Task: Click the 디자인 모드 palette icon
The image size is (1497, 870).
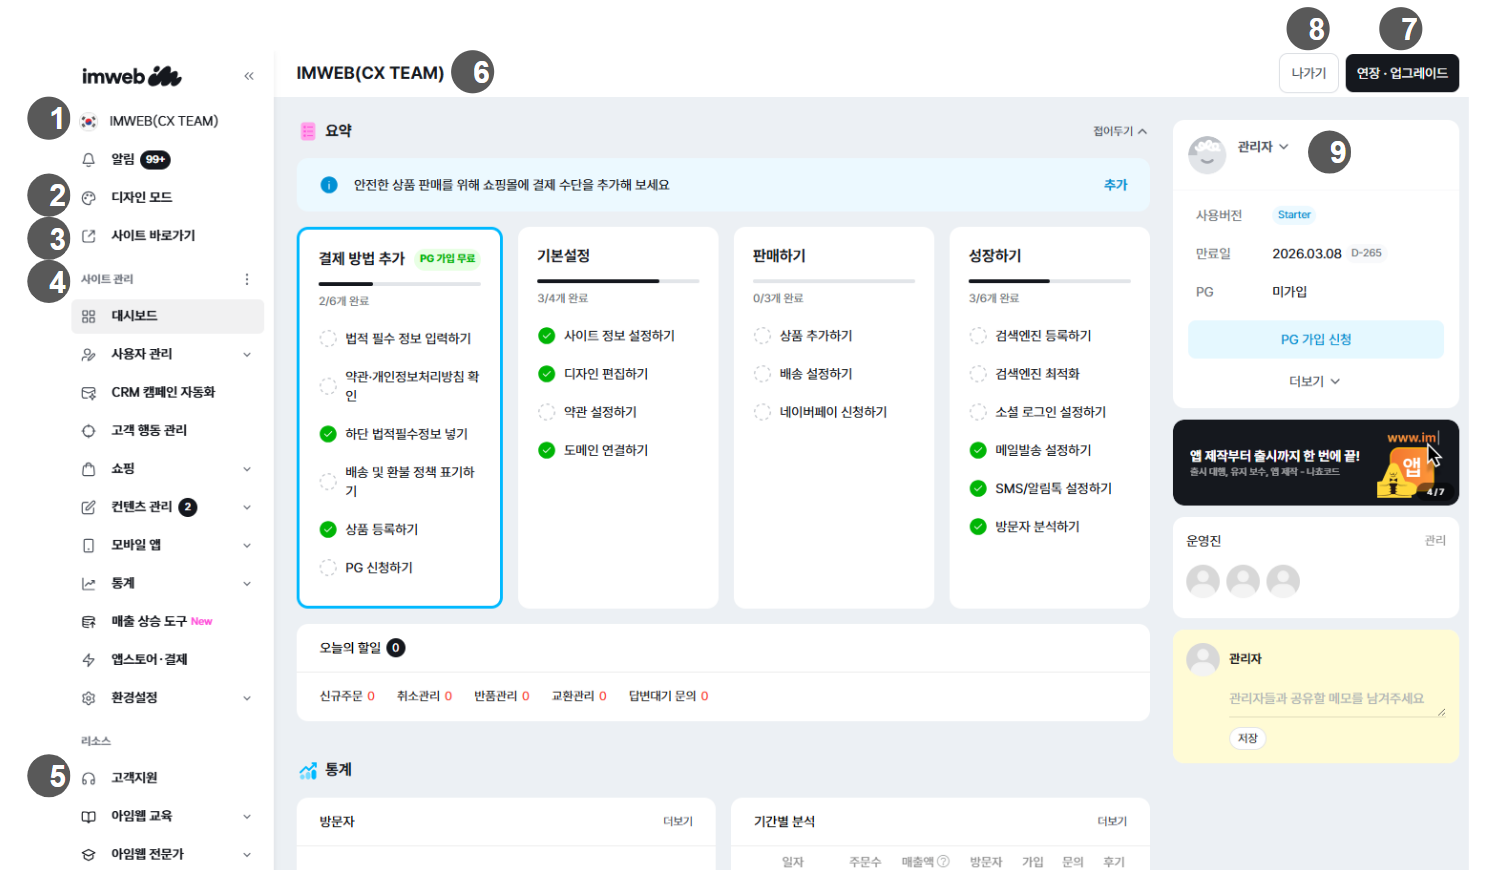Action: (89, 198)
